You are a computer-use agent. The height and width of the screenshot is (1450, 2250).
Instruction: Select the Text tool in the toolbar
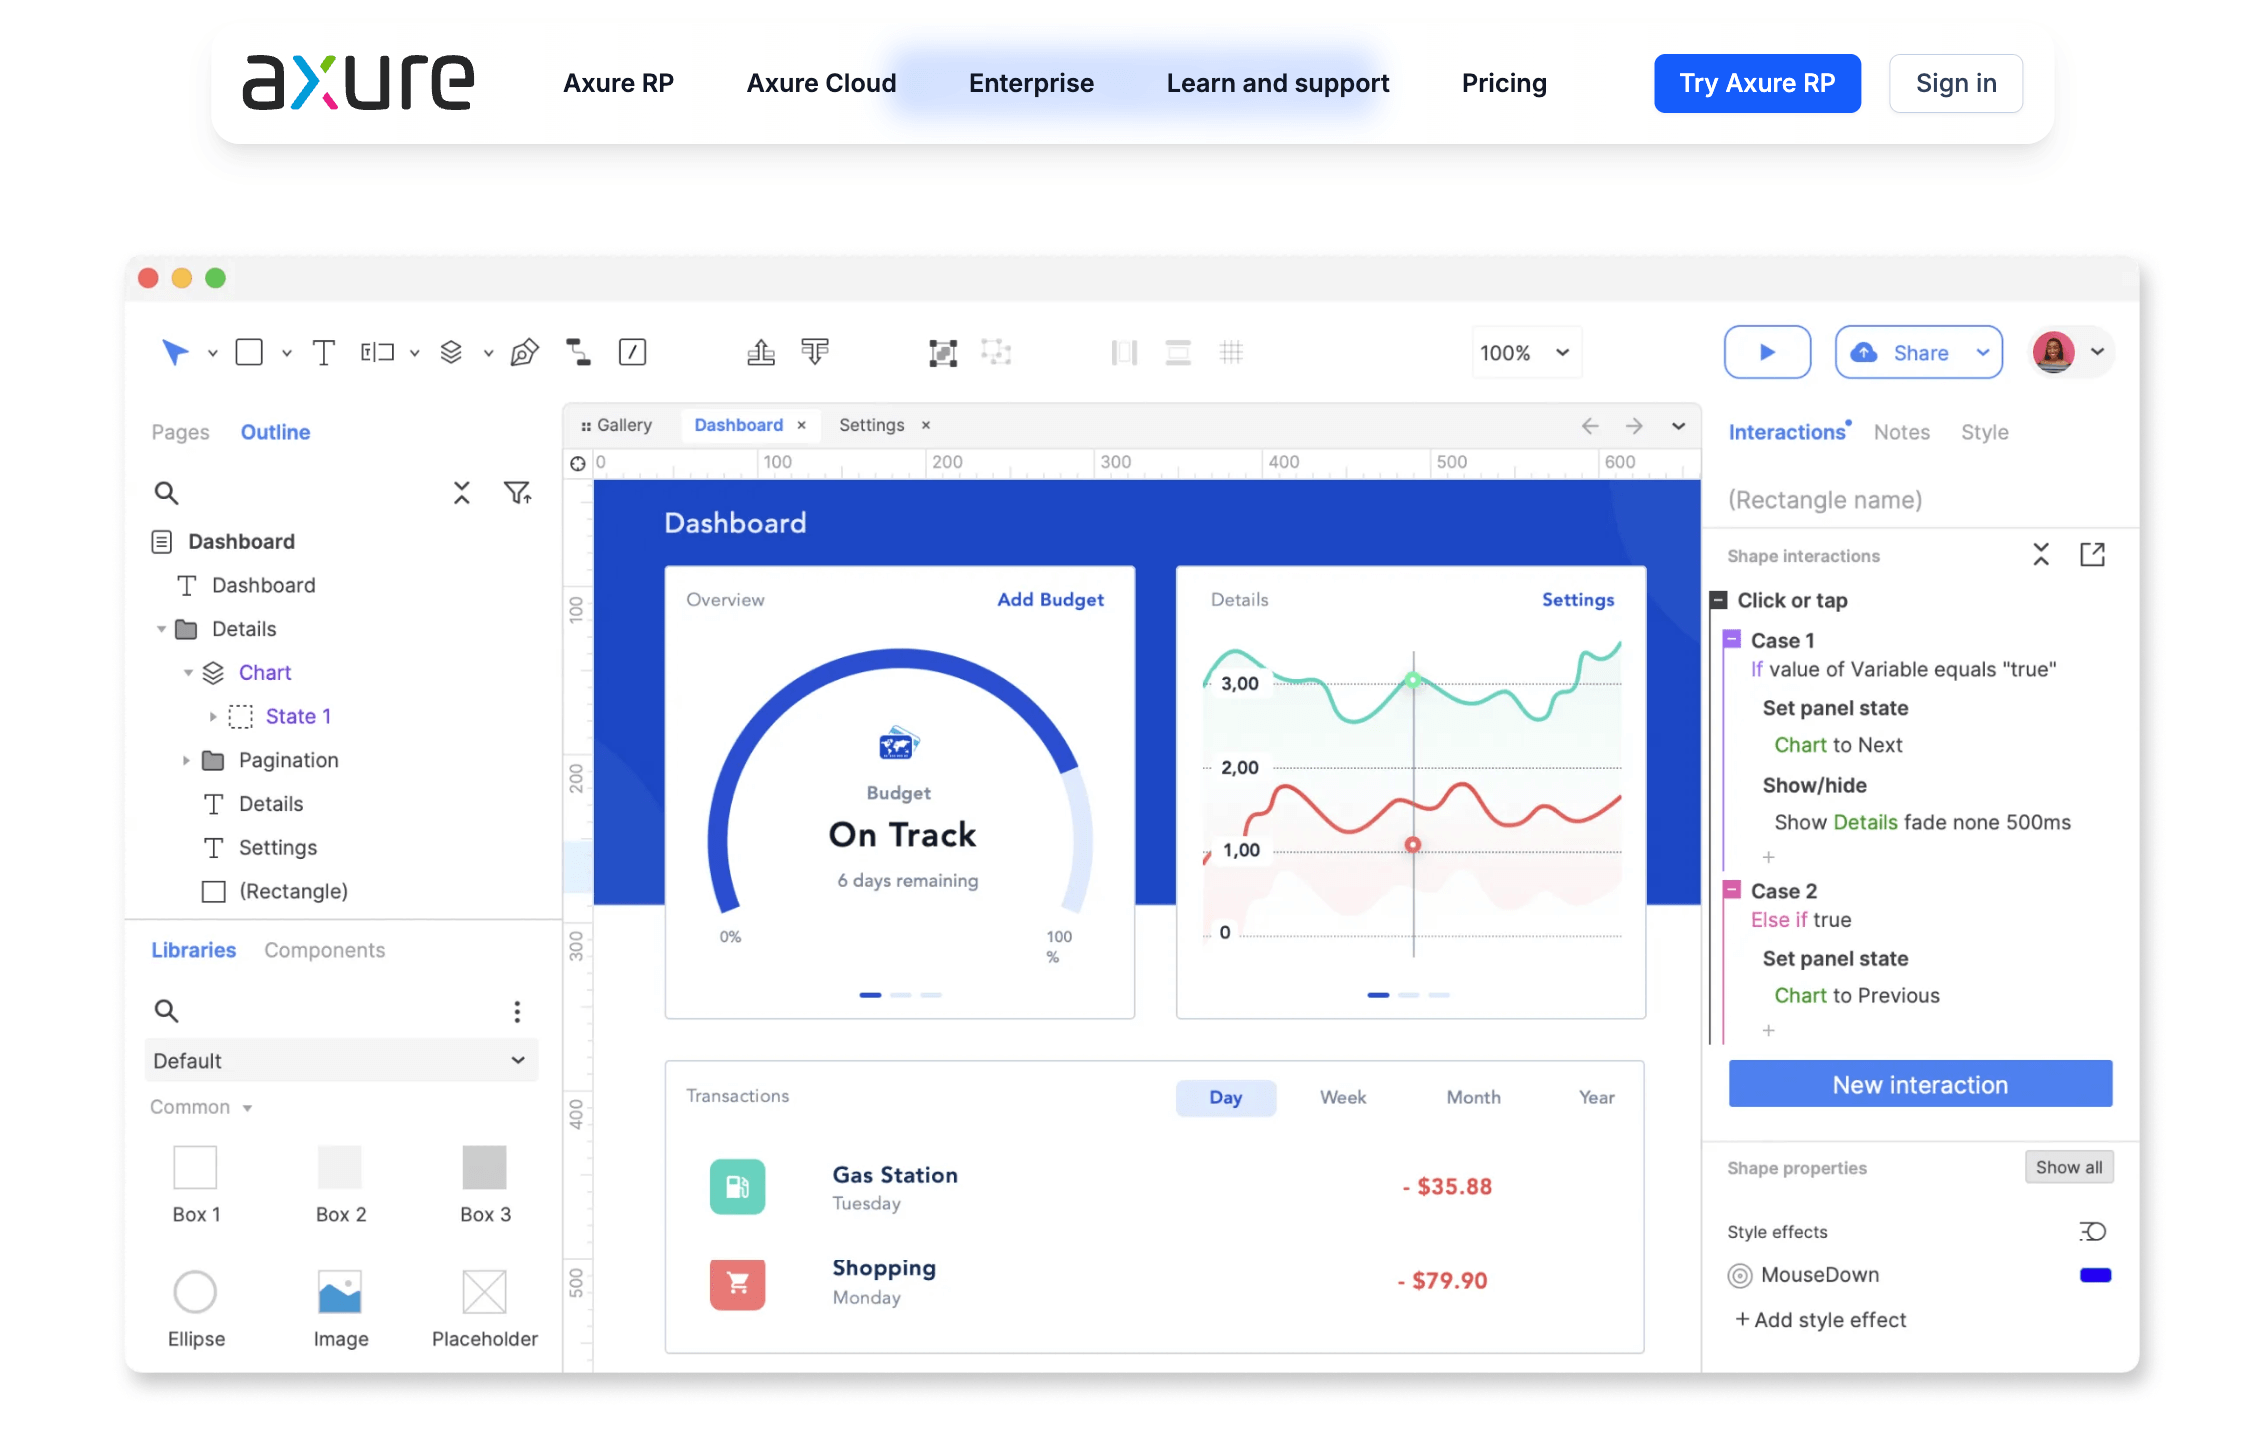click(323, 352)
